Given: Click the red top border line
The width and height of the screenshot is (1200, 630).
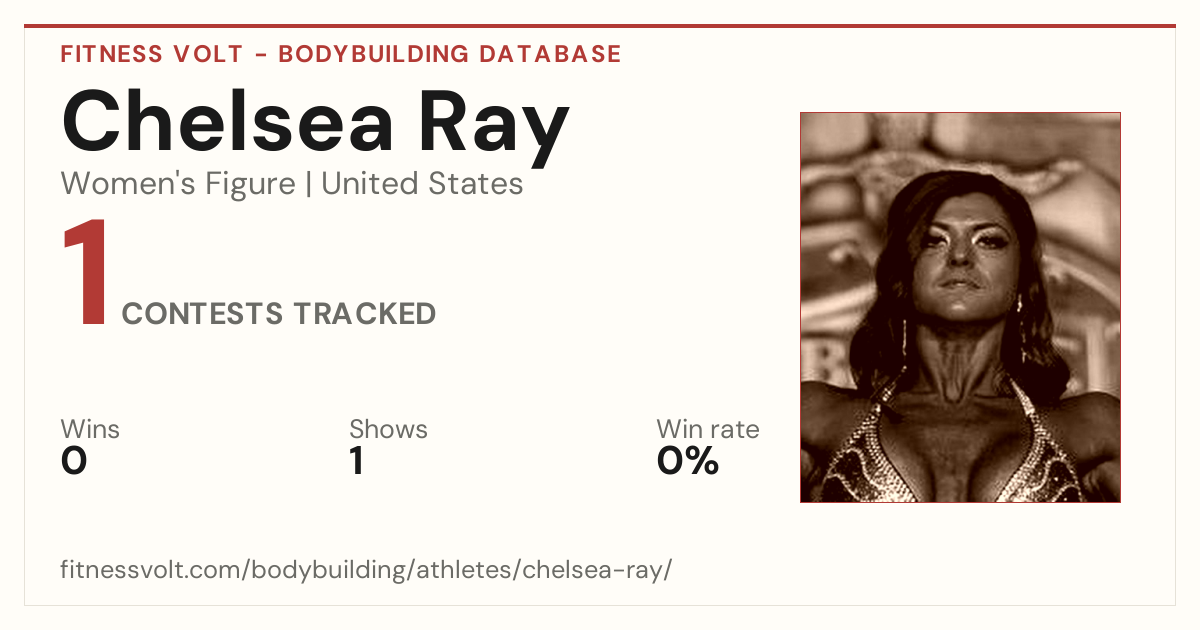Looking at the screenshot, I should (600, 26).
